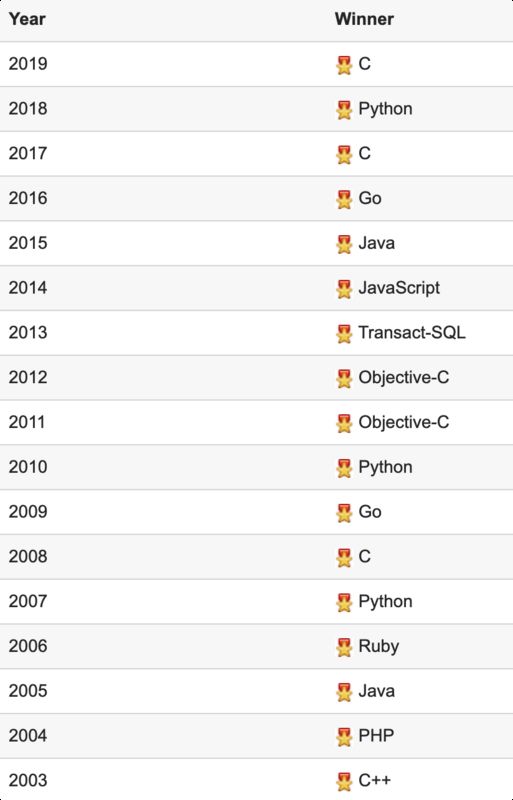
Task: Select the 2009 year cell
Action: [28, 511]
